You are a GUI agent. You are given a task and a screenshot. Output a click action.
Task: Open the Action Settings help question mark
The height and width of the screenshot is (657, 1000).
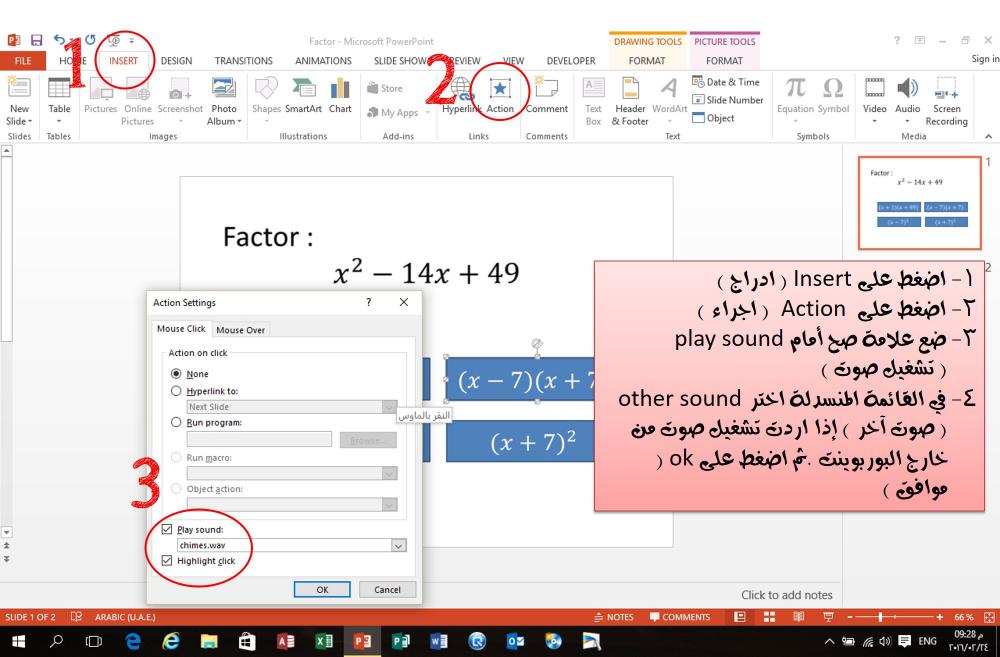click(369, 302)
